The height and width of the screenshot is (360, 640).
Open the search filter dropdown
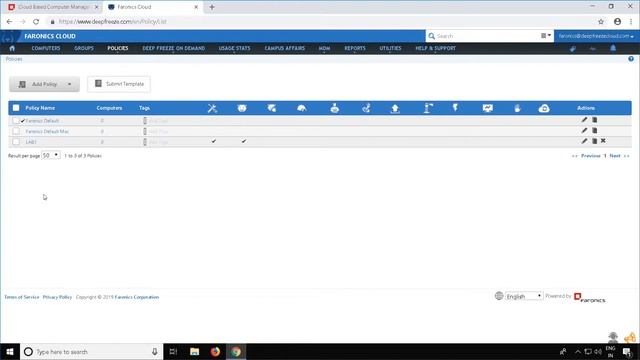point(546,36)
